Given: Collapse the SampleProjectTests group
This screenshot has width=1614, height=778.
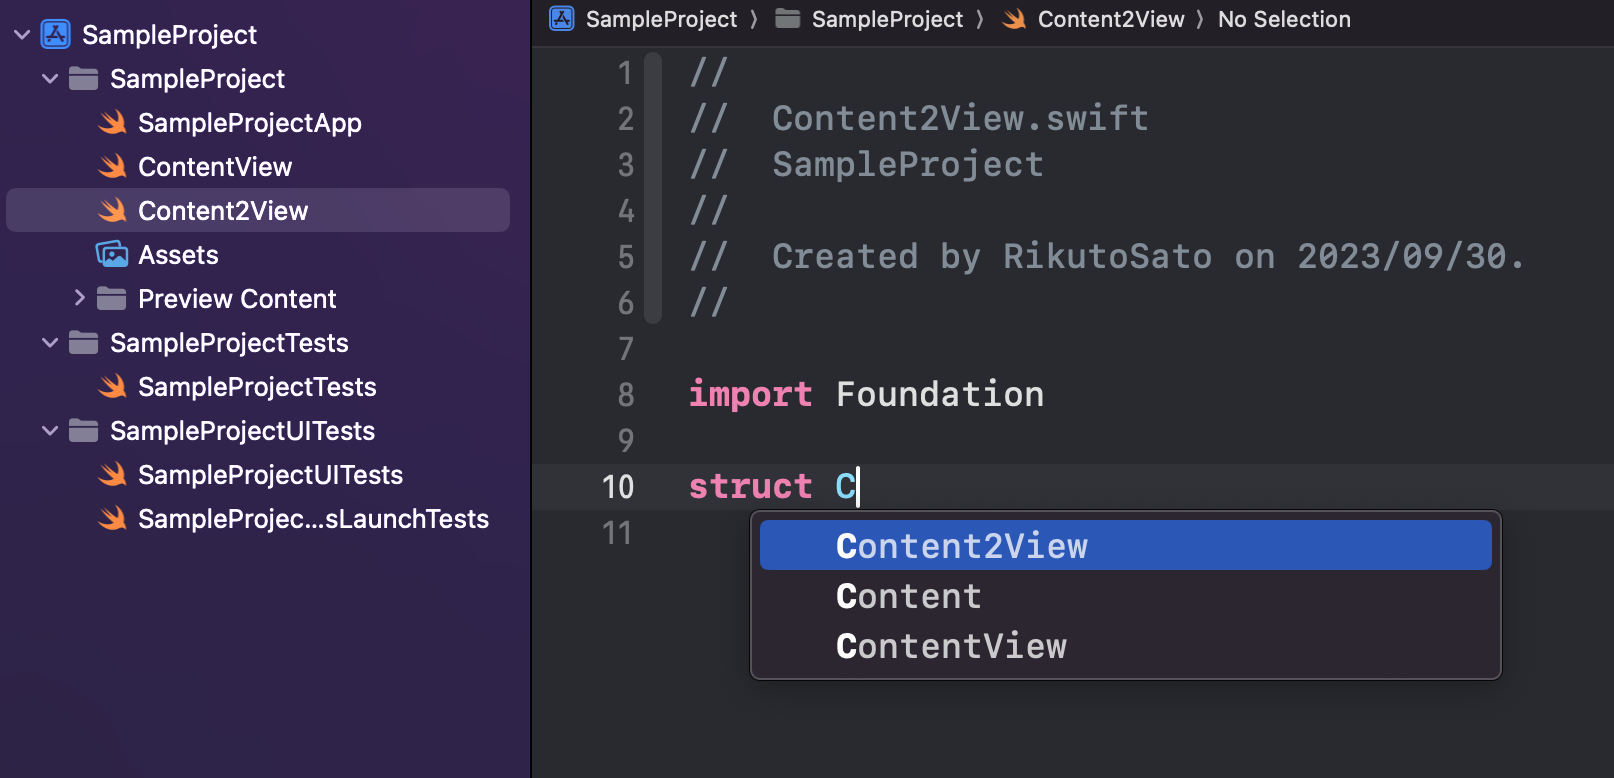Looking at the screenshot, I should coord(50,343).
